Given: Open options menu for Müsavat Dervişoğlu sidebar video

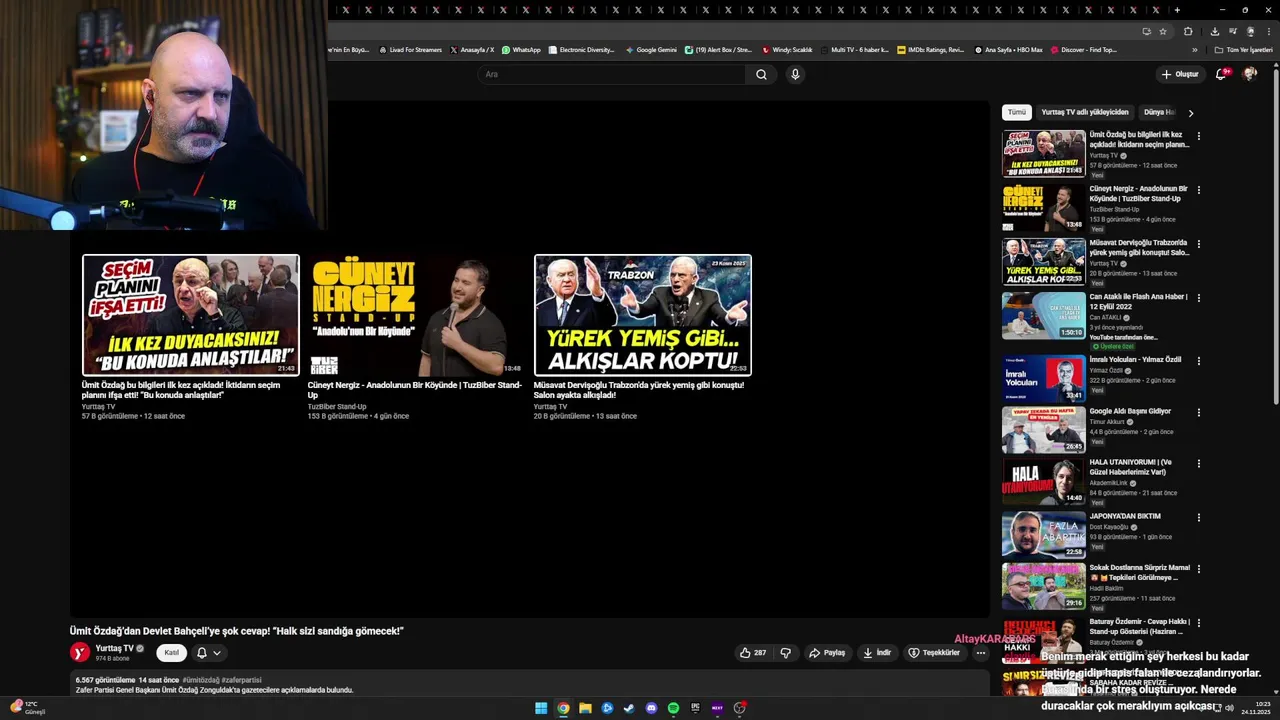Looking at the screenshot, I should (x=1199, y=244).
